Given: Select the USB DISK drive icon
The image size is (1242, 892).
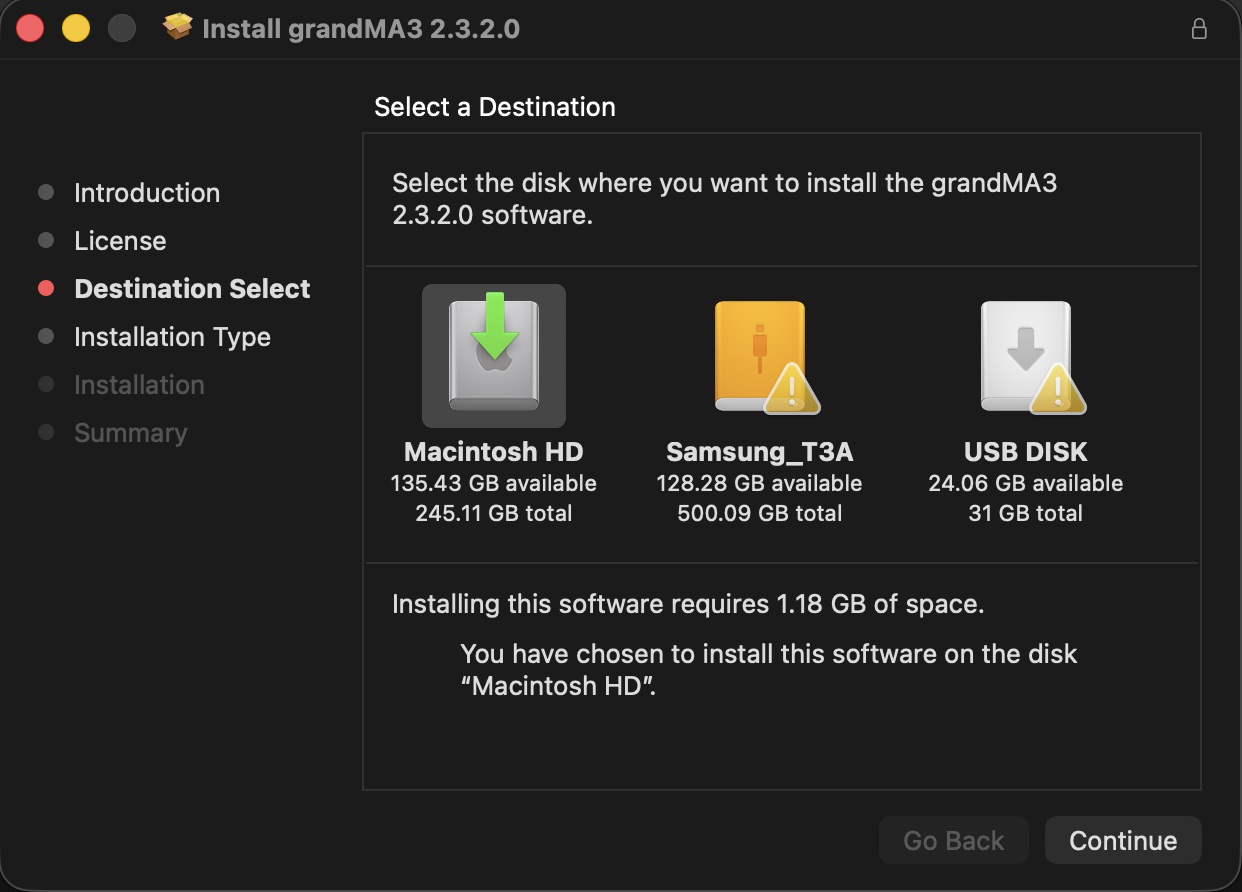Looking at the screenshot, I should [1033, 357].
